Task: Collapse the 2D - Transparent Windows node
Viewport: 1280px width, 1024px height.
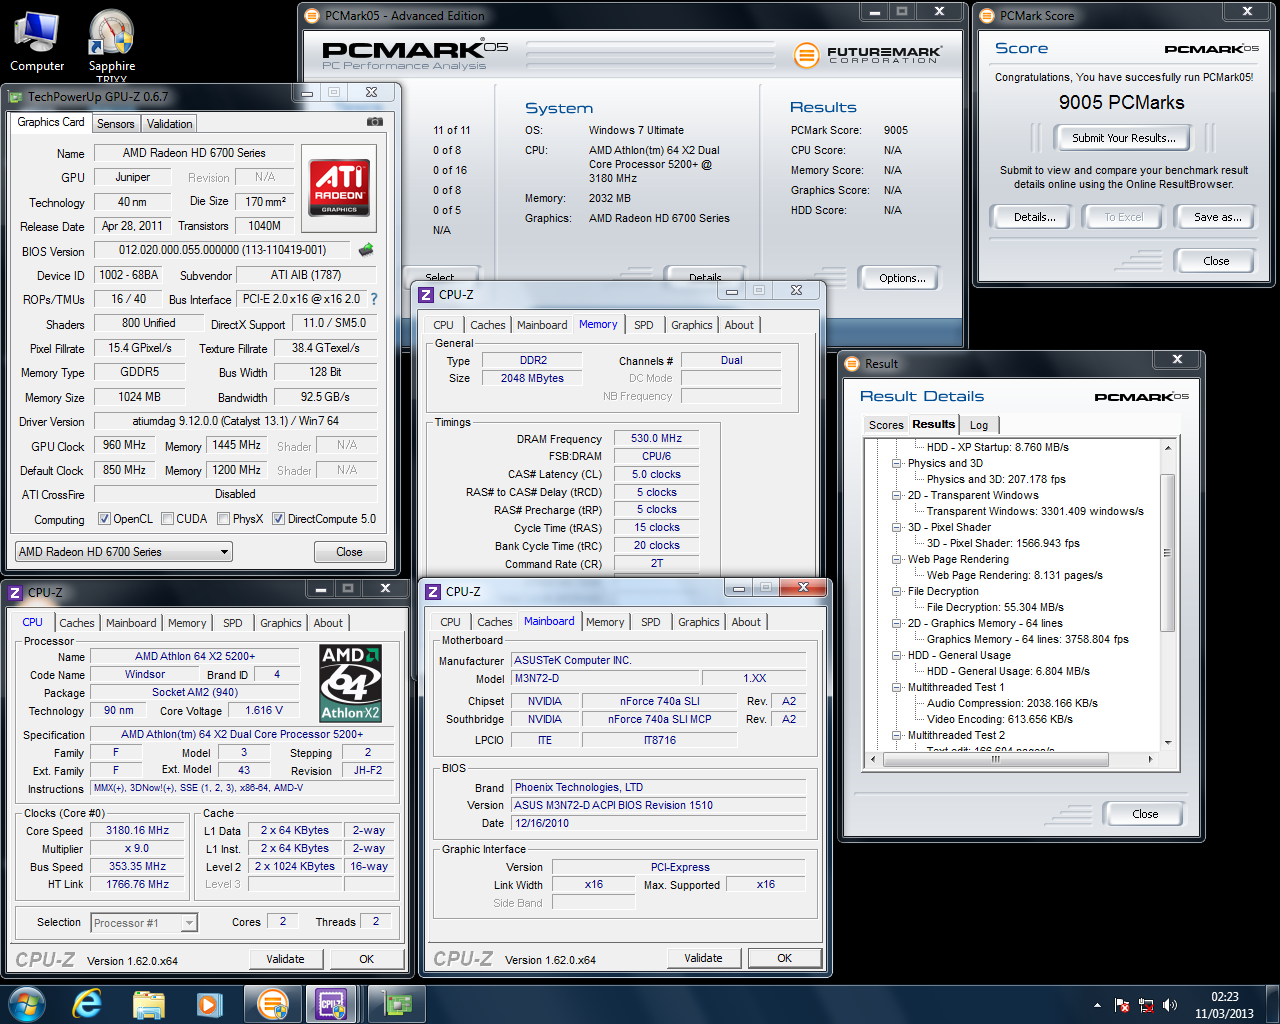Action: (x=897, y=495)
